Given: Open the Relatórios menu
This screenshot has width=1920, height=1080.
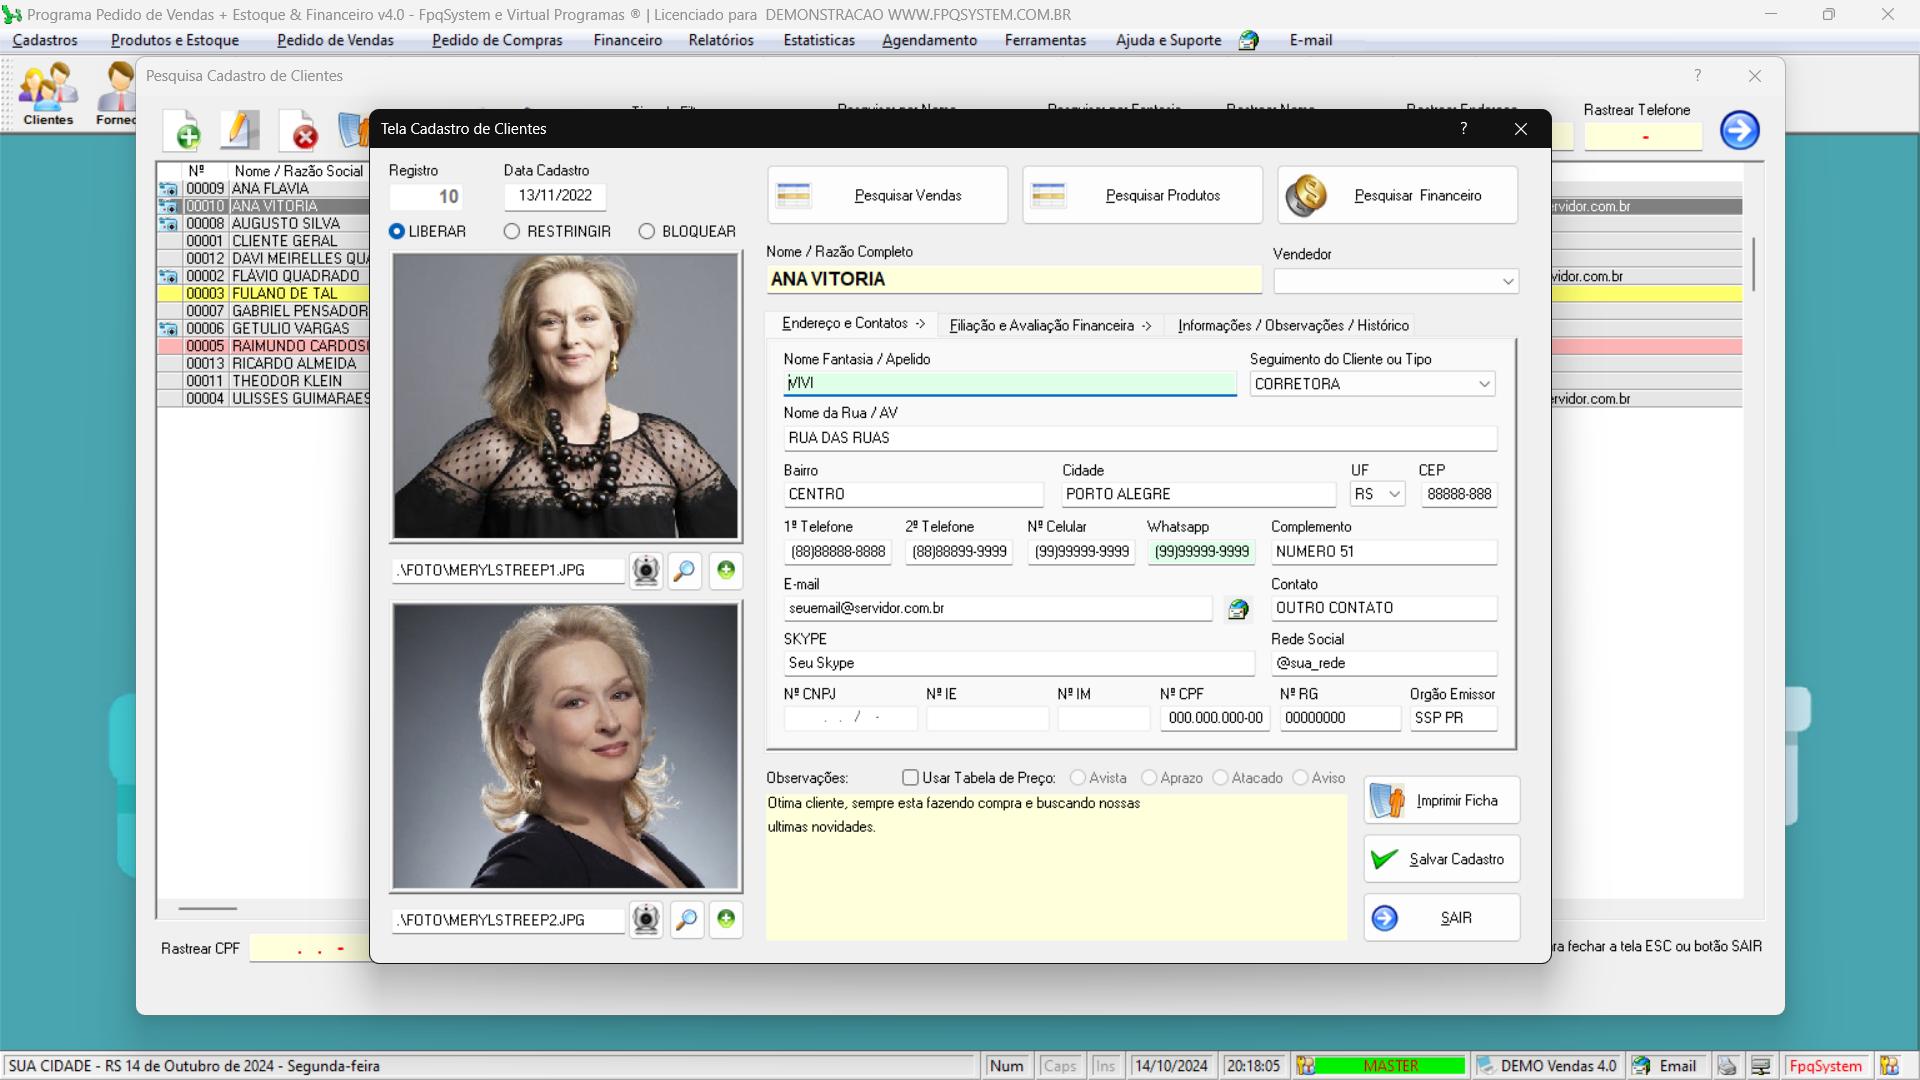Looking at the screenshot, I should [720, 40].
